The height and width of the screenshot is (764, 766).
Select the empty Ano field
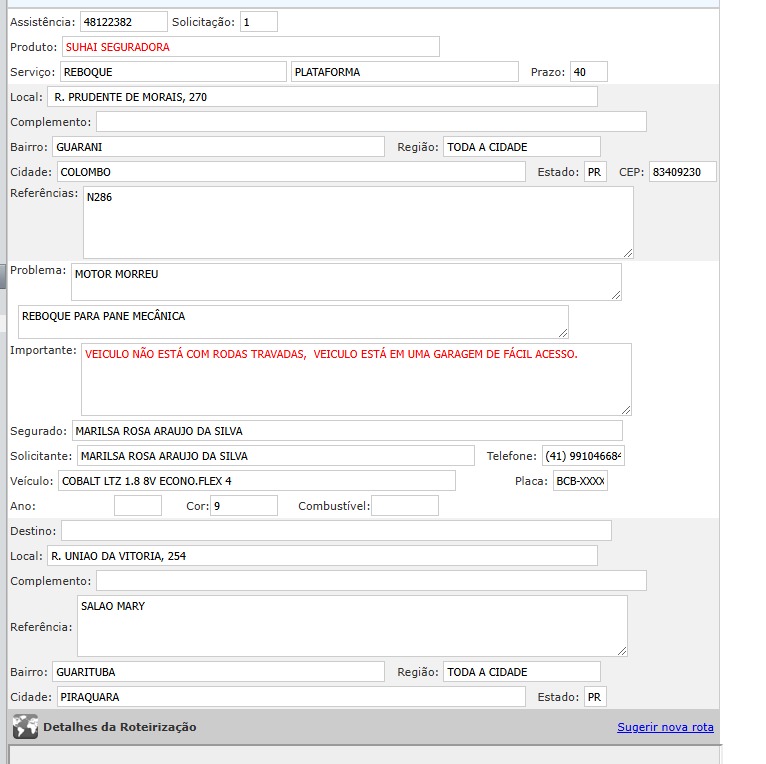(137, 506)
